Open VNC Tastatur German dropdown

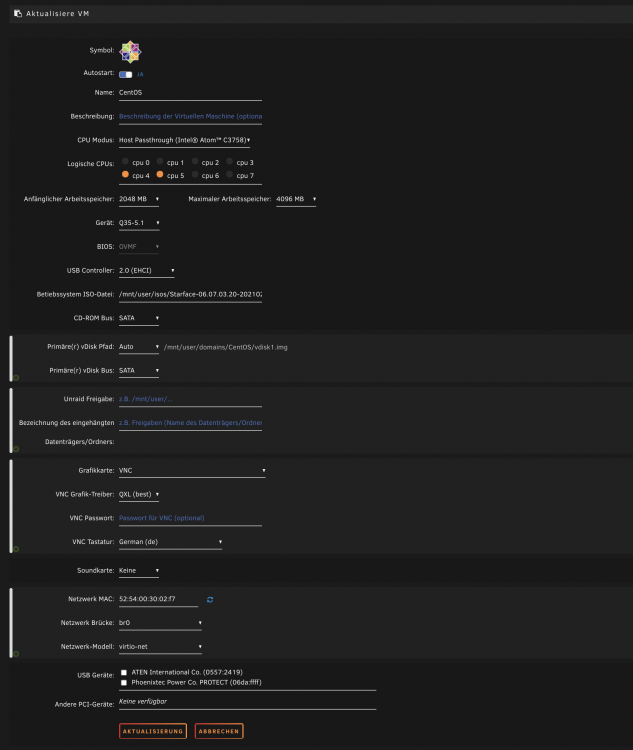[x=170, y=542]
